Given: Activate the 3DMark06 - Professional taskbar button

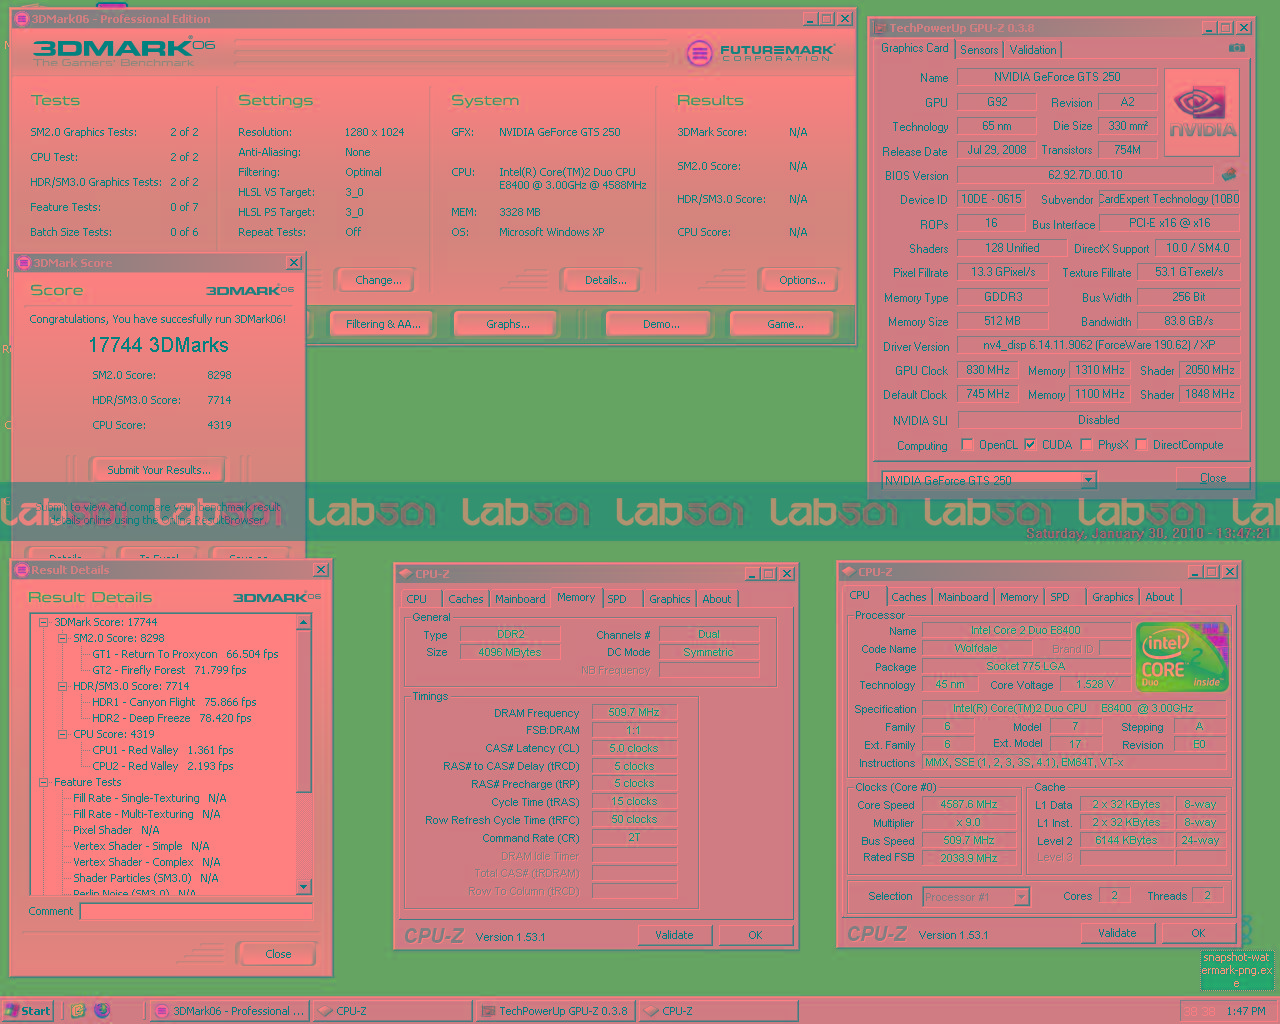Looking at the screenshot, I should pyautogui.click(x=229, y=1011).
